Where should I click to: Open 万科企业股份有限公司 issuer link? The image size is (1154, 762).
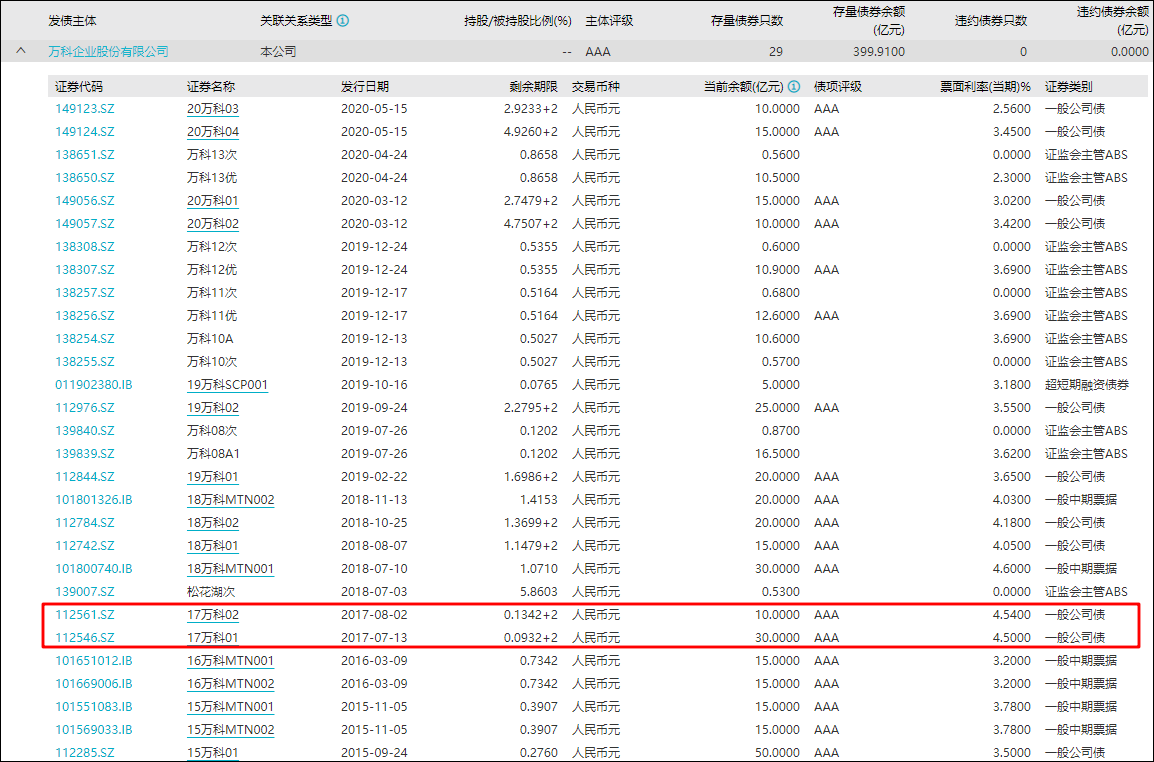tap(108, 52)
